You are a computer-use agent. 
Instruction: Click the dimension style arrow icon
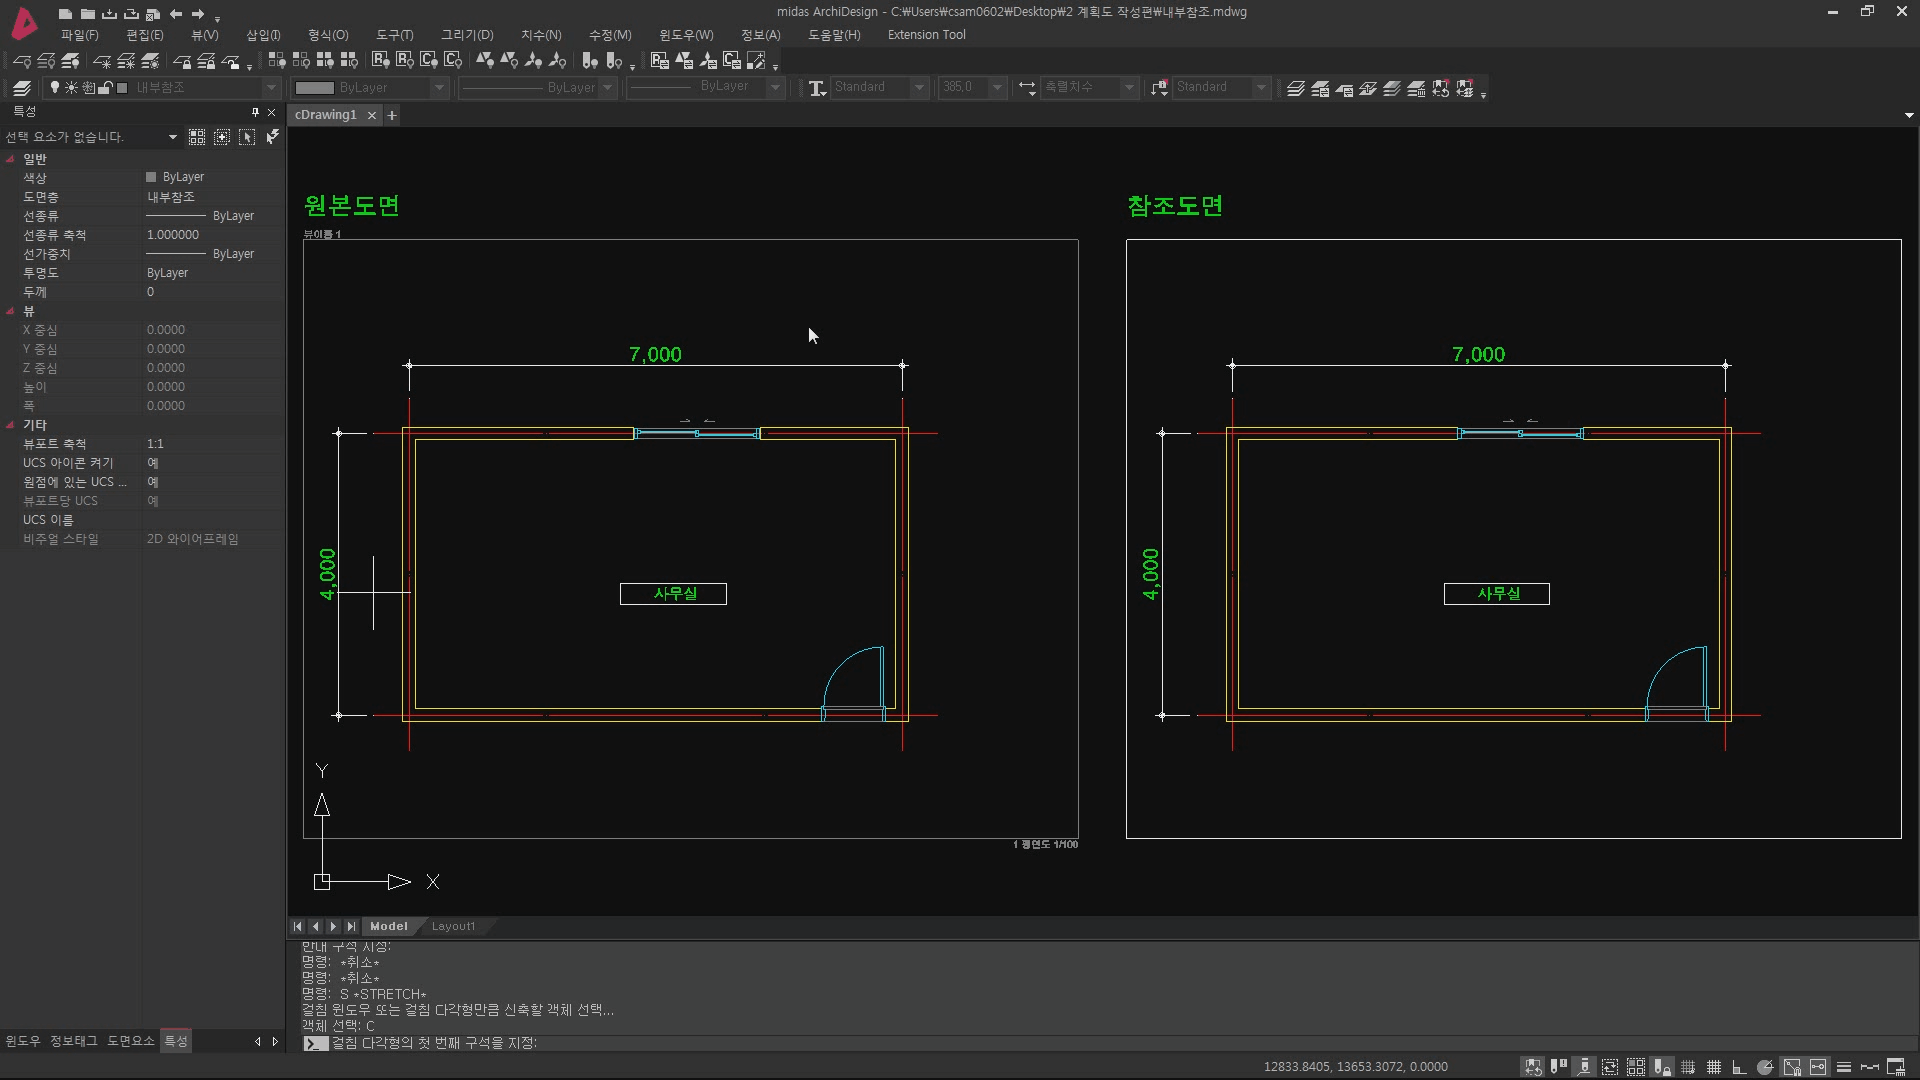[x=1027, y=88]
